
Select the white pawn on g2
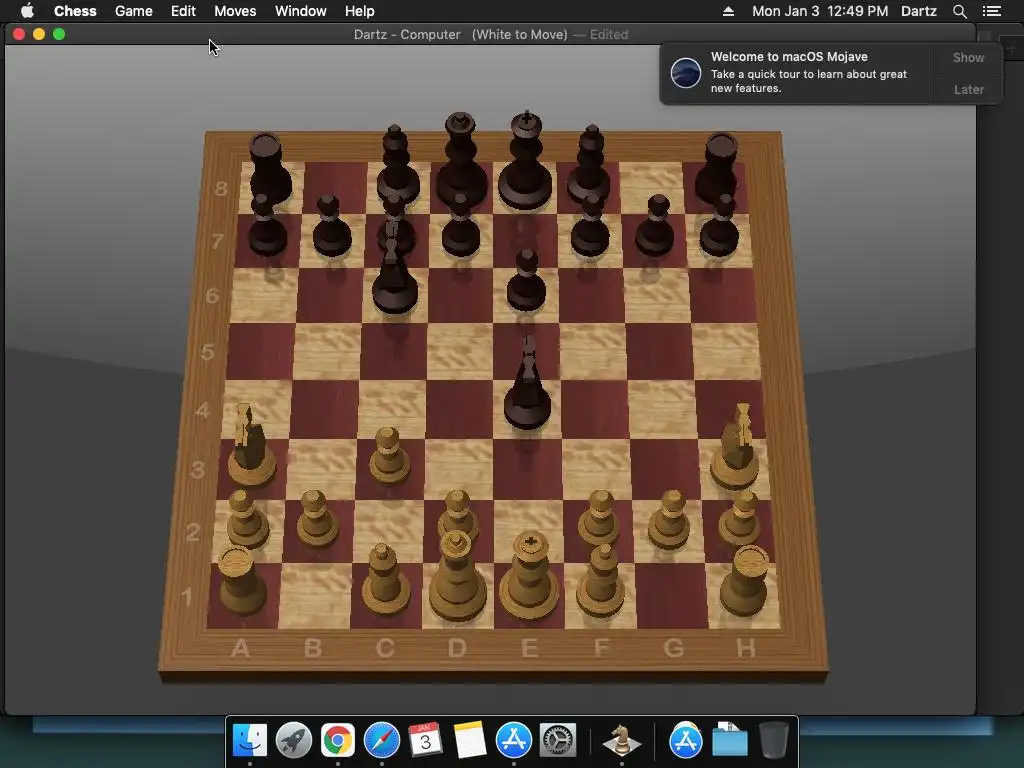pos(670,520)
